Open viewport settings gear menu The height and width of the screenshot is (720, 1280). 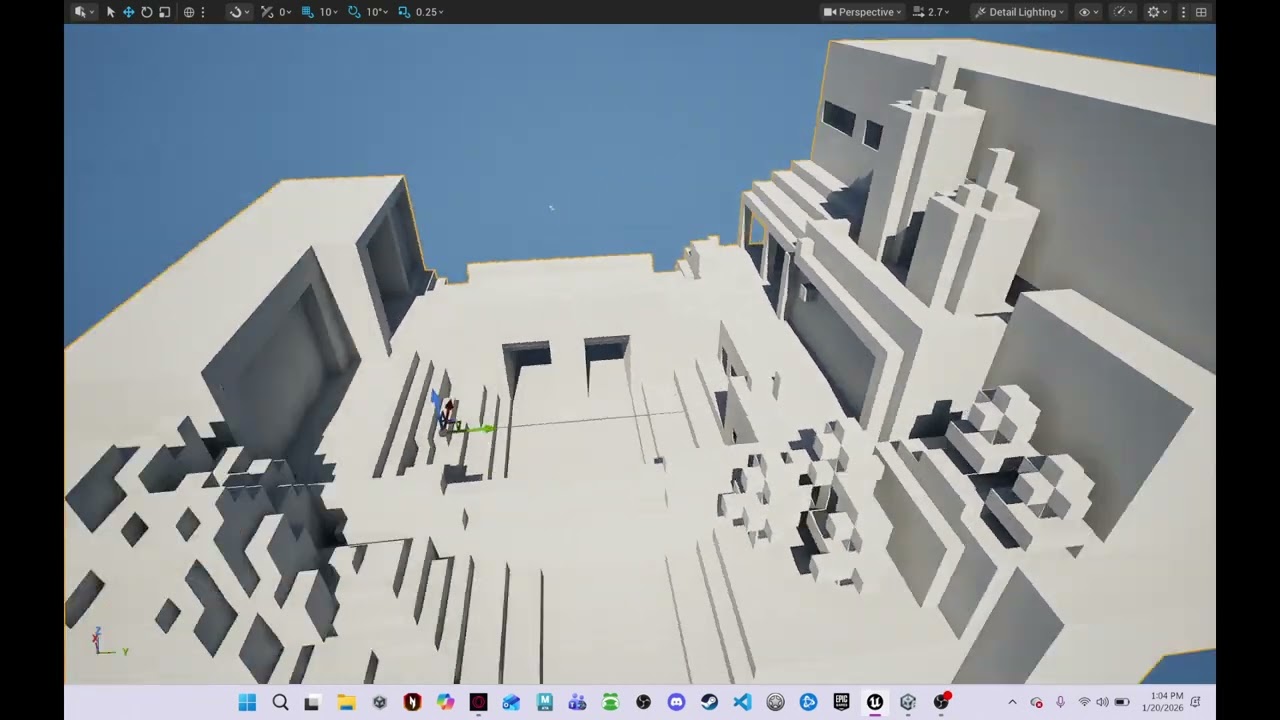tap(1157, 12)
